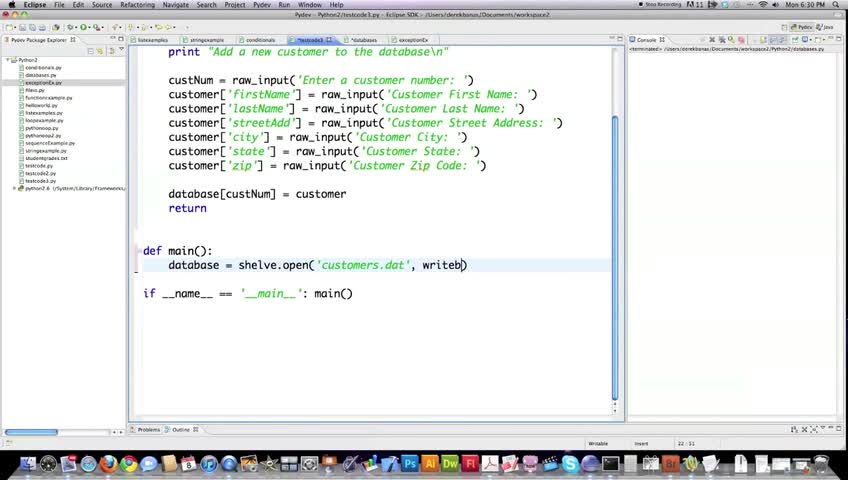848x480 pixels.
Task: Click the New file toolbar icon
Action: [9, 28]
